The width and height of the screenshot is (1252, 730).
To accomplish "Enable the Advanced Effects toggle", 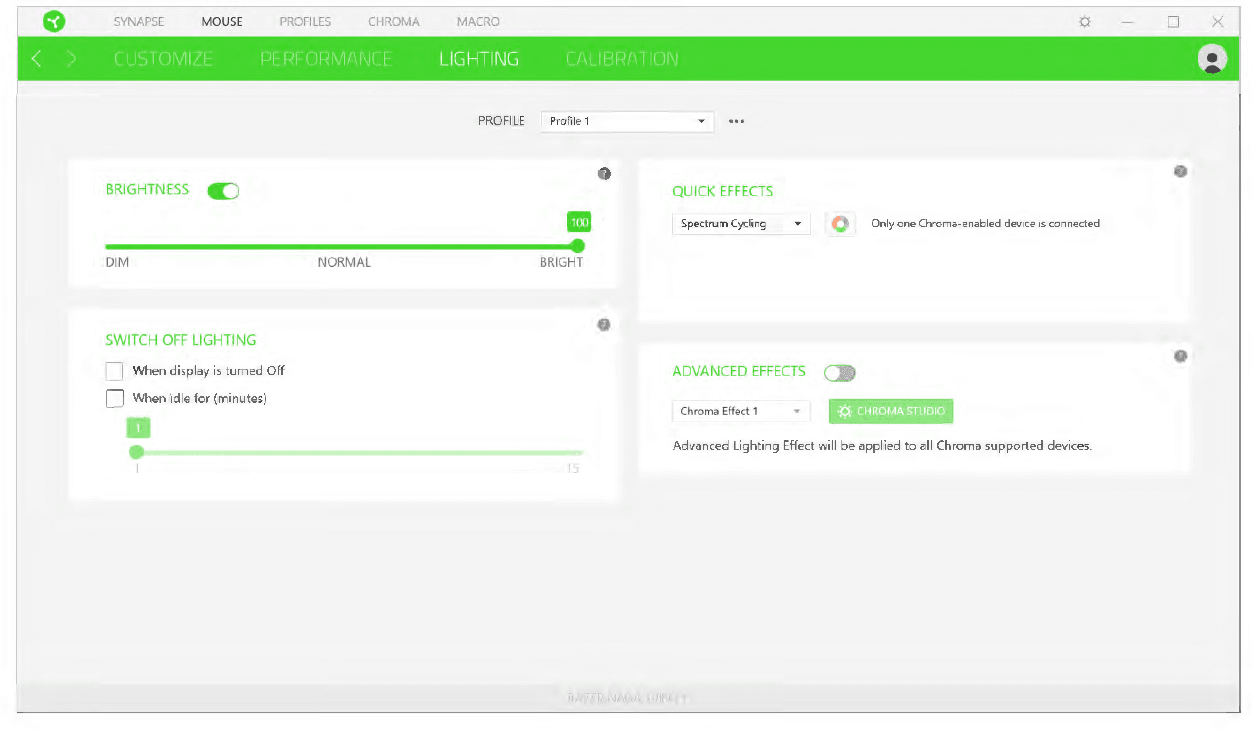I will (x=840, y=373).
